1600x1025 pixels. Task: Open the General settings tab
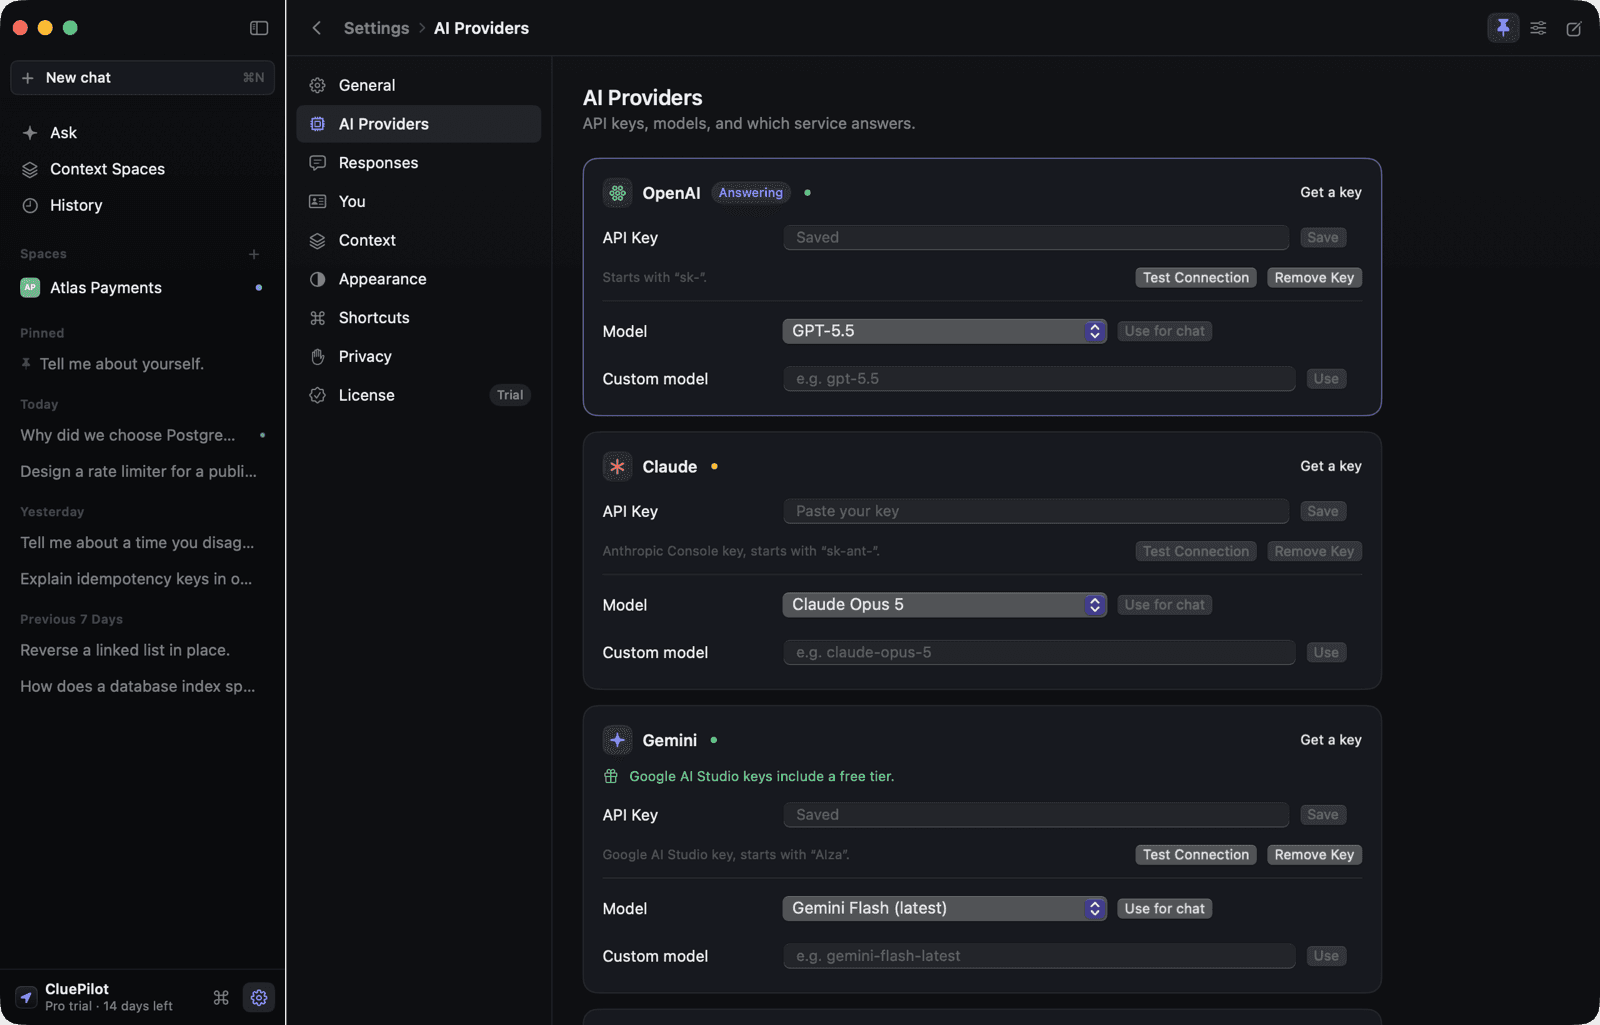[419, 85]
